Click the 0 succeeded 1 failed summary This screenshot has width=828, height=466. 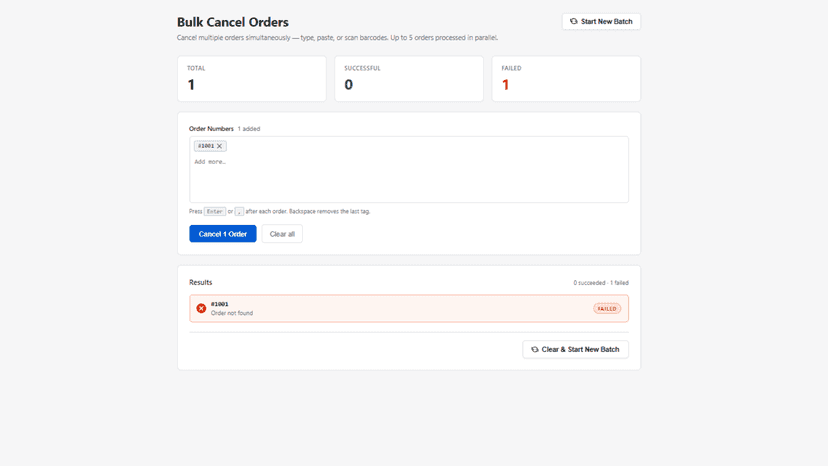(x=601, y=283)
